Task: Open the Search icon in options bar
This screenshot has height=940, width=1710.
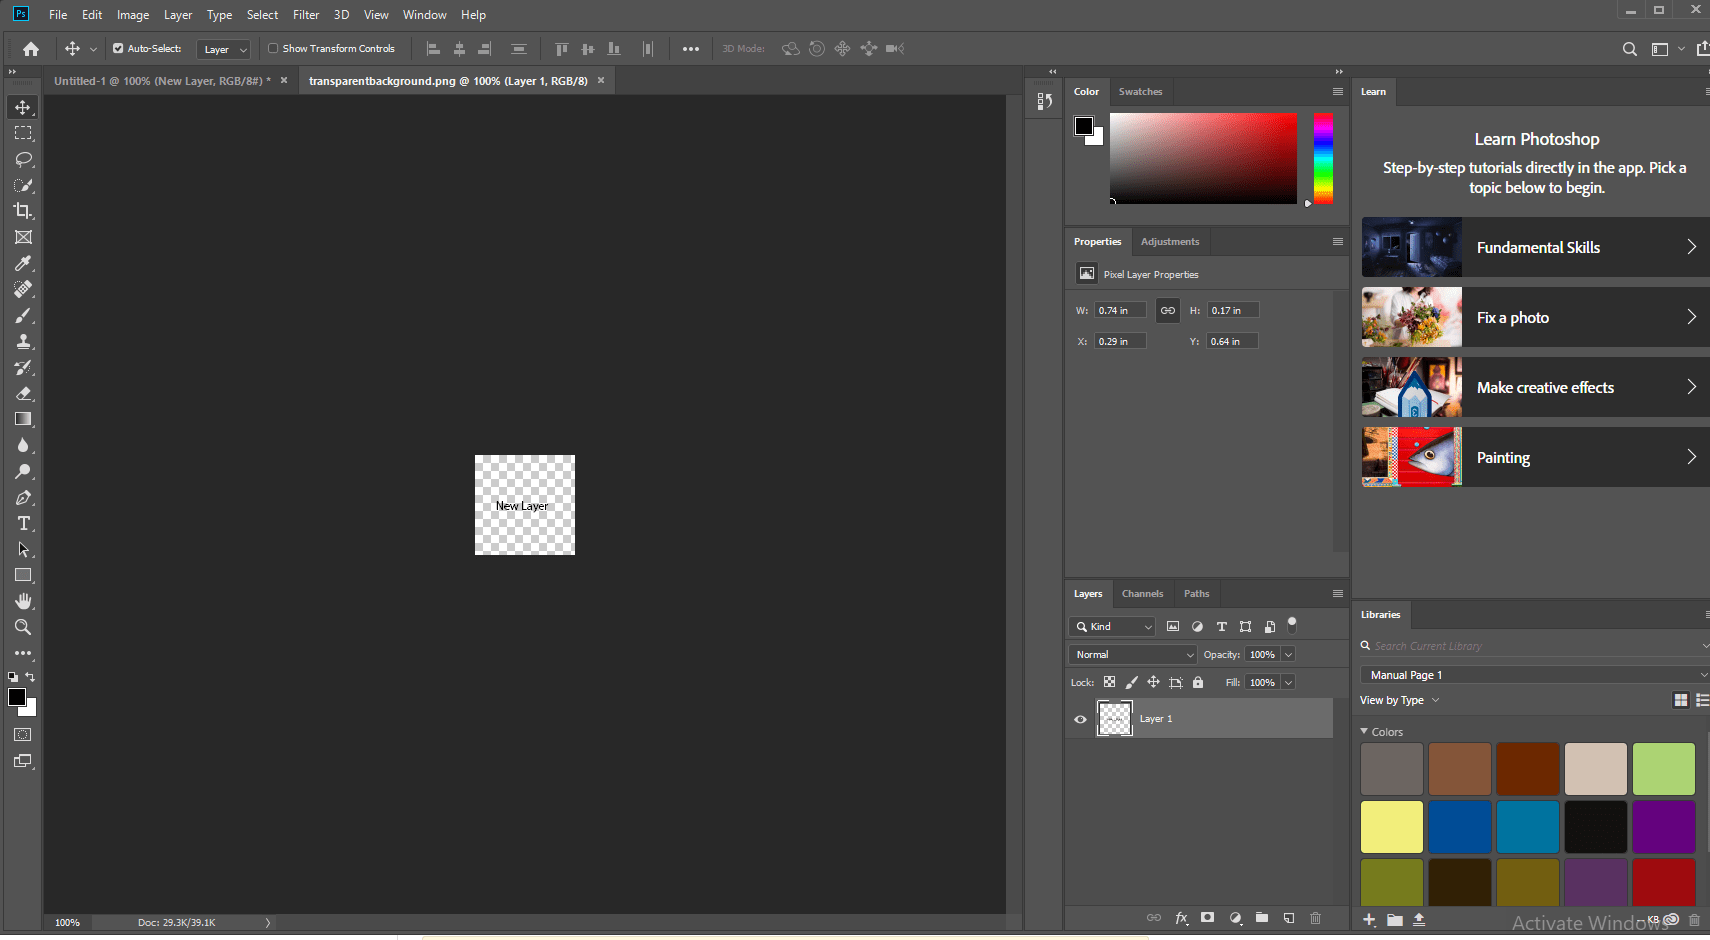Action: click(x=1630, y=49)
